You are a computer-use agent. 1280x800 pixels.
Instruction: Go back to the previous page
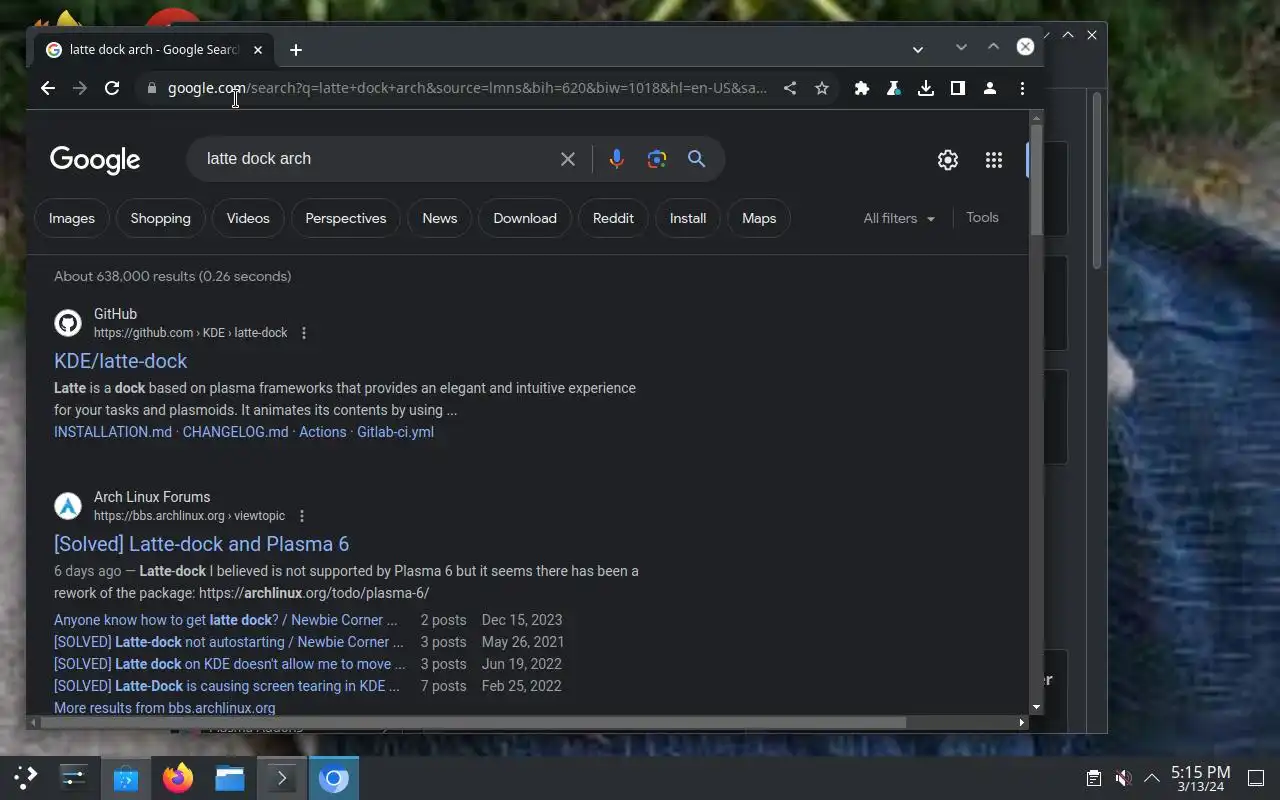48,88
